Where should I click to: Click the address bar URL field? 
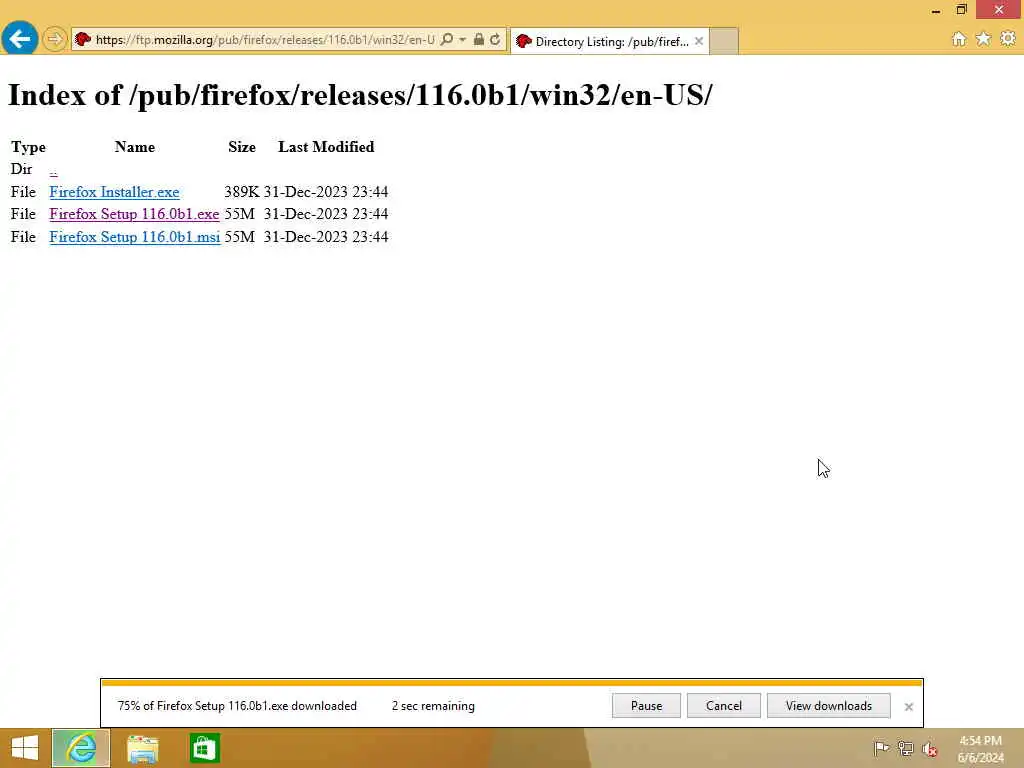coord(264,40)
